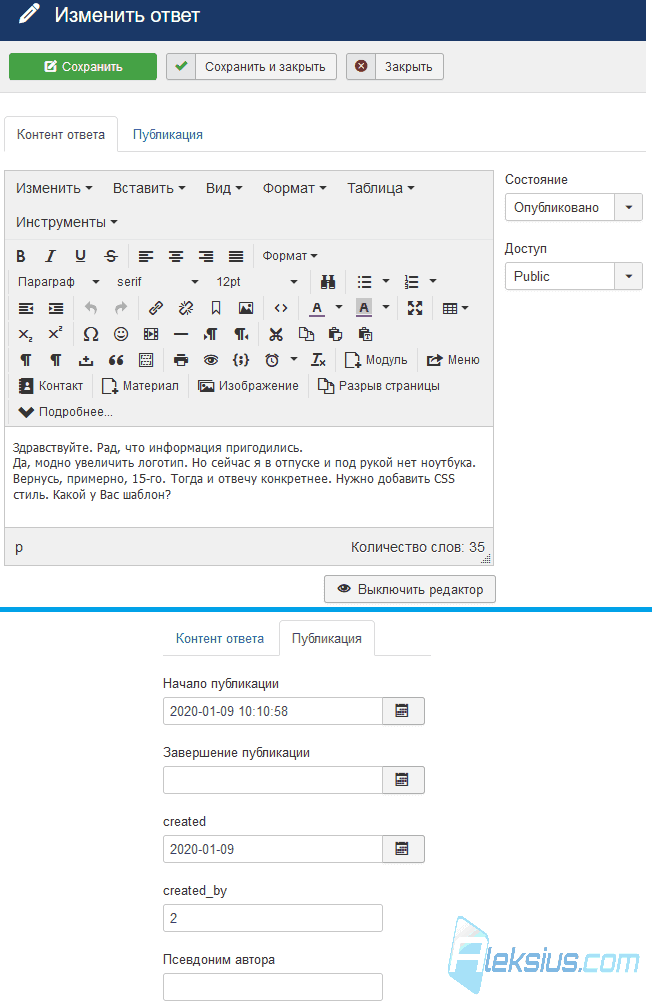This screenshot has width=652, height=1005.
Task: Open the 12pt font size dropdown
Action: click(x=256, y=282)
